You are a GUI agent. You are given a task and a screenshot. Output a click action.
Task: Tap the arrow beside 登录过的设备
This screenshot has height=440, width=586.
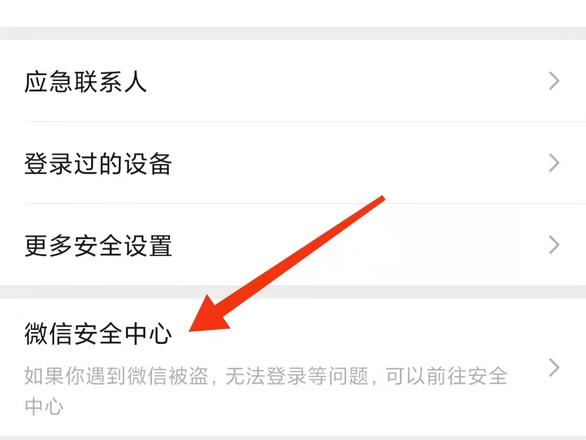pyautogui.click(x=554, y=163)
